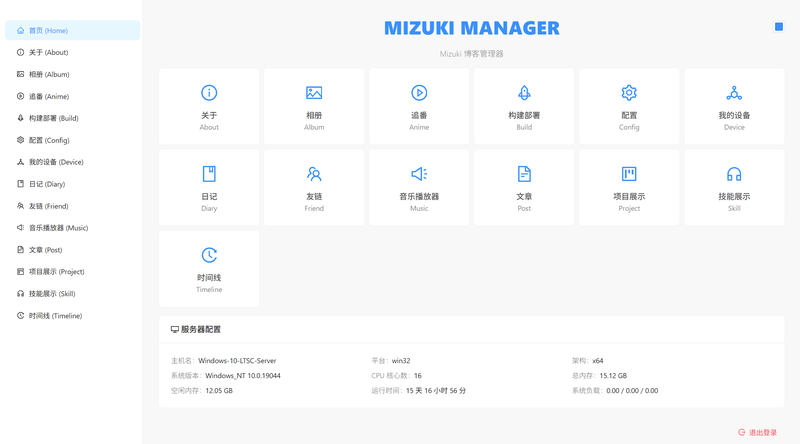Open the Project board card icon
Image resolution: width=800 pixels, height=444 pixels.
click(x=629, y=174)
